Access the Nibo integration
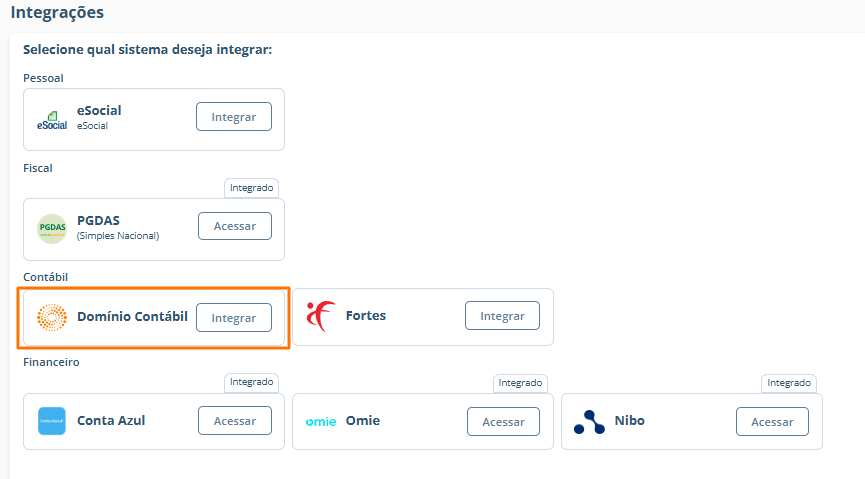 pos(772,422)
